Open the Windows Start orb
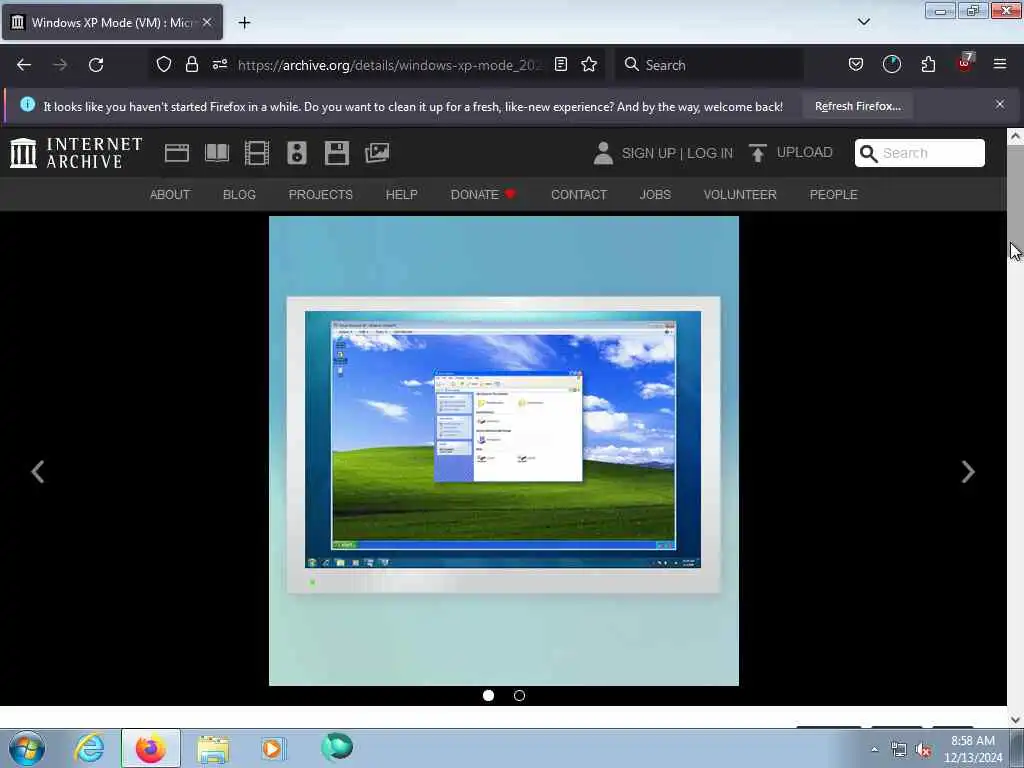This screenshot has width=1024, height=768. coord(27,748)
